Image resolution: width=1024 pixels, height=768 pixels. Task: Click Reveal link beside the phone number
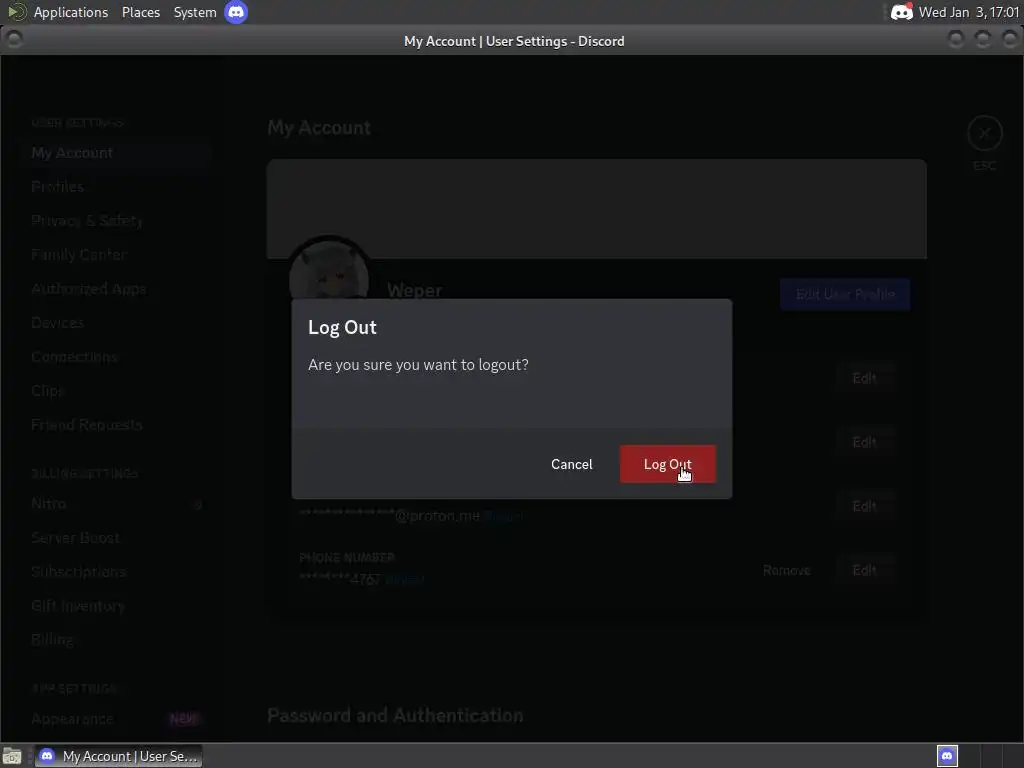coord(405,579)
